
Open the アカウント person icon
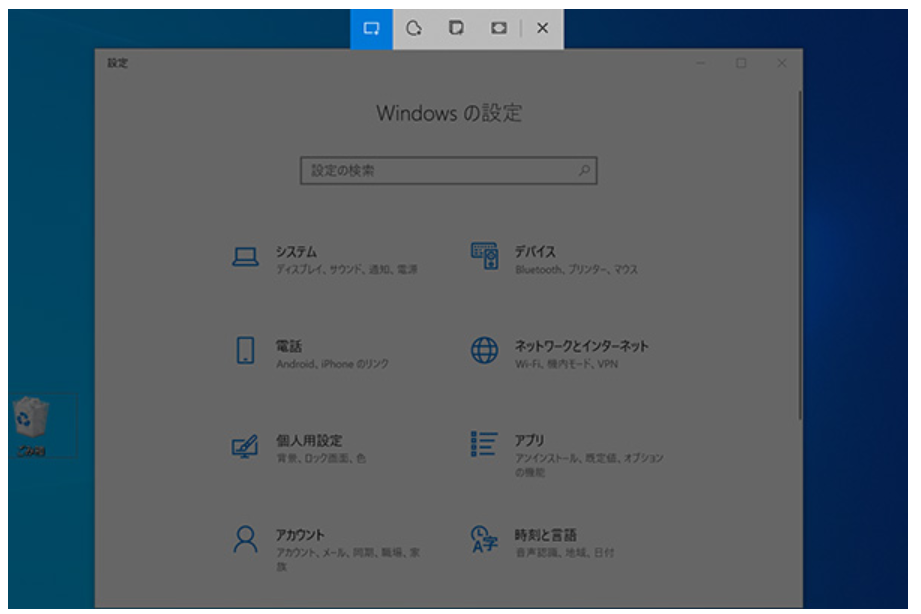pyautogui.click(x=245, y=539)
